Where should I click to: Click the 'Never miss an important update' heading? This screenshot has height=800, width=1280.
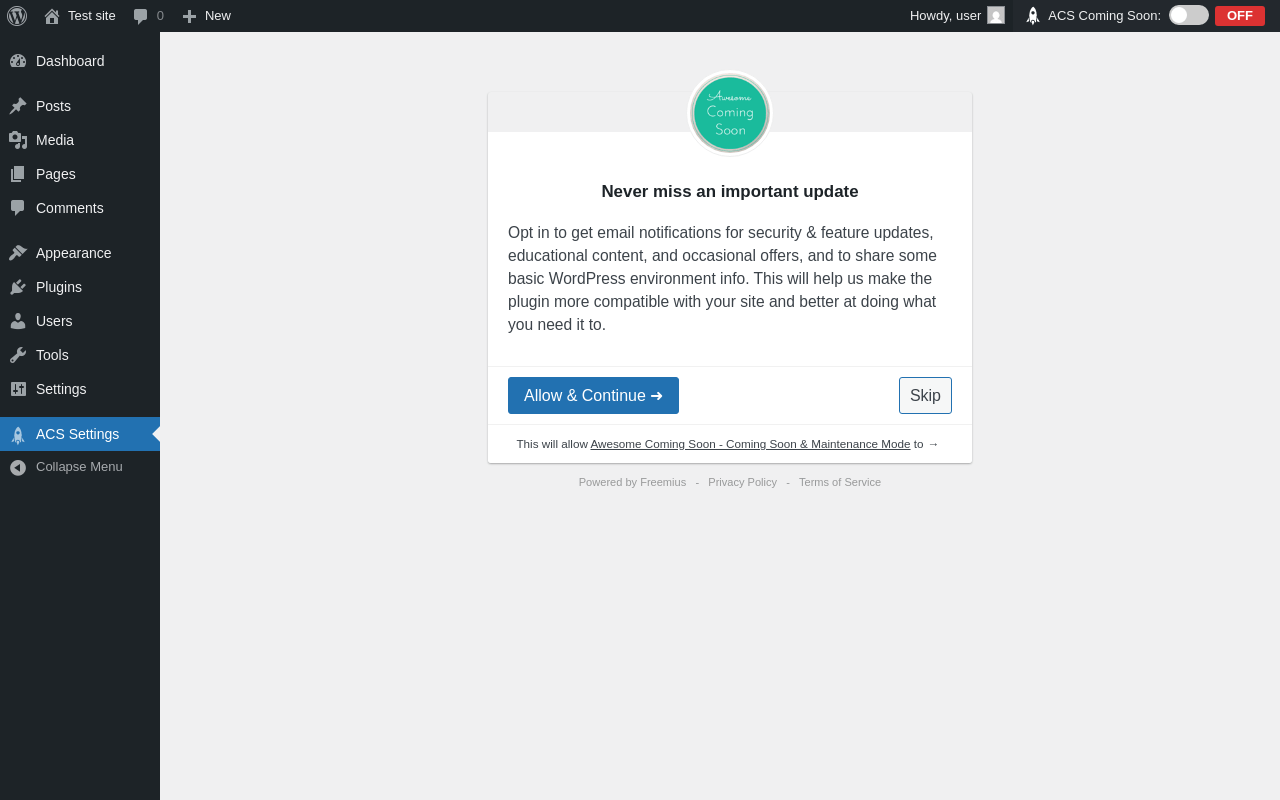[x=730, y=192]
